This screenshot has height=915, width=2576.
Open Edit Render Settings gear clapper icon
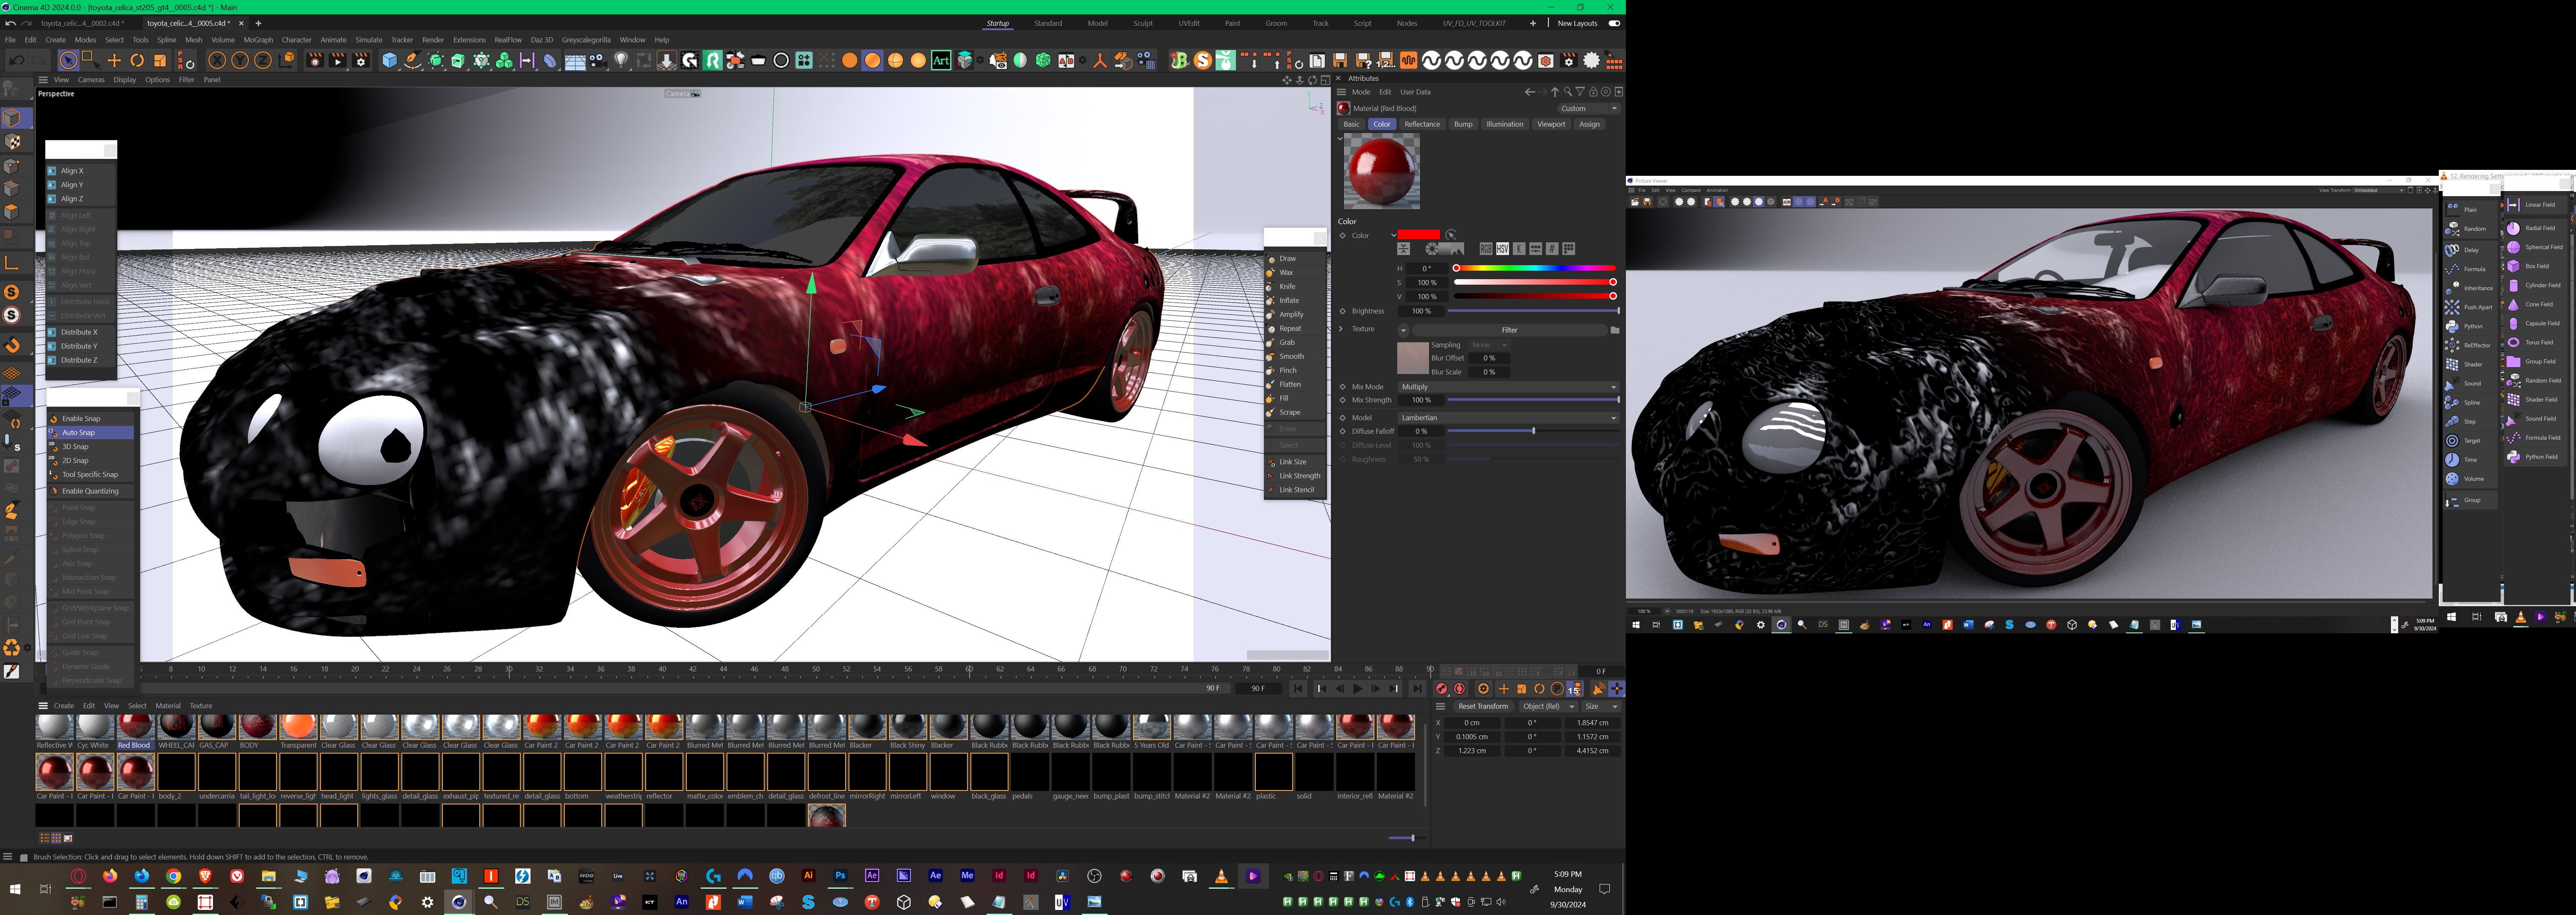pyautogui.click(x=361, y=61)
